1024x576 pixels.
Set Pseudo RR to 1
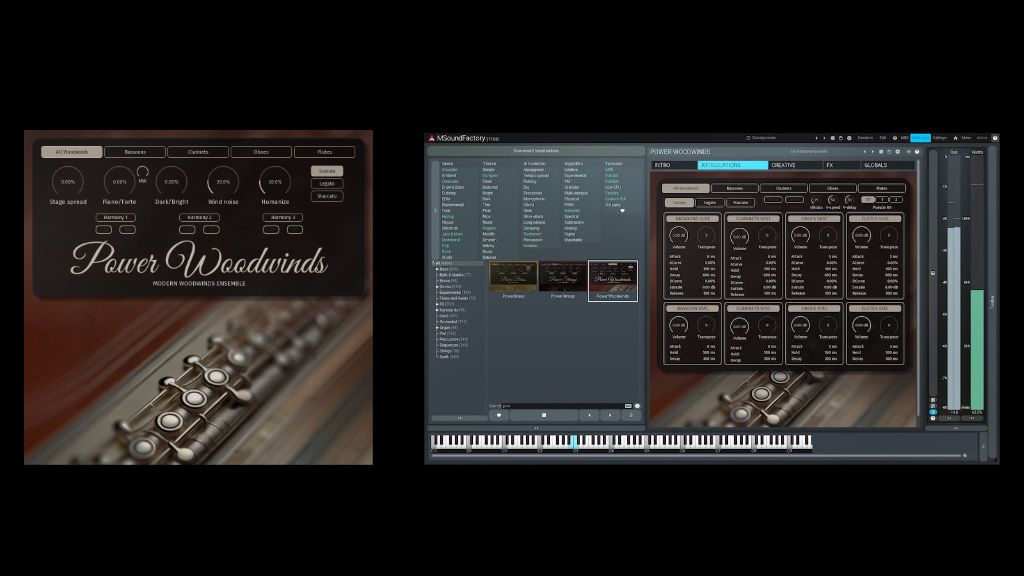pos(882,199)
